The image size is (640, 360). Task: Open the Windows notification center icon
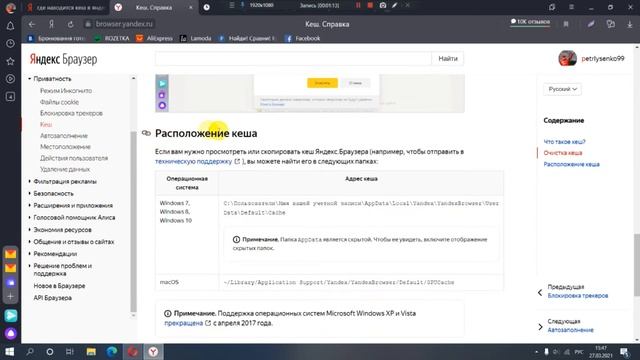click(624, 351)
